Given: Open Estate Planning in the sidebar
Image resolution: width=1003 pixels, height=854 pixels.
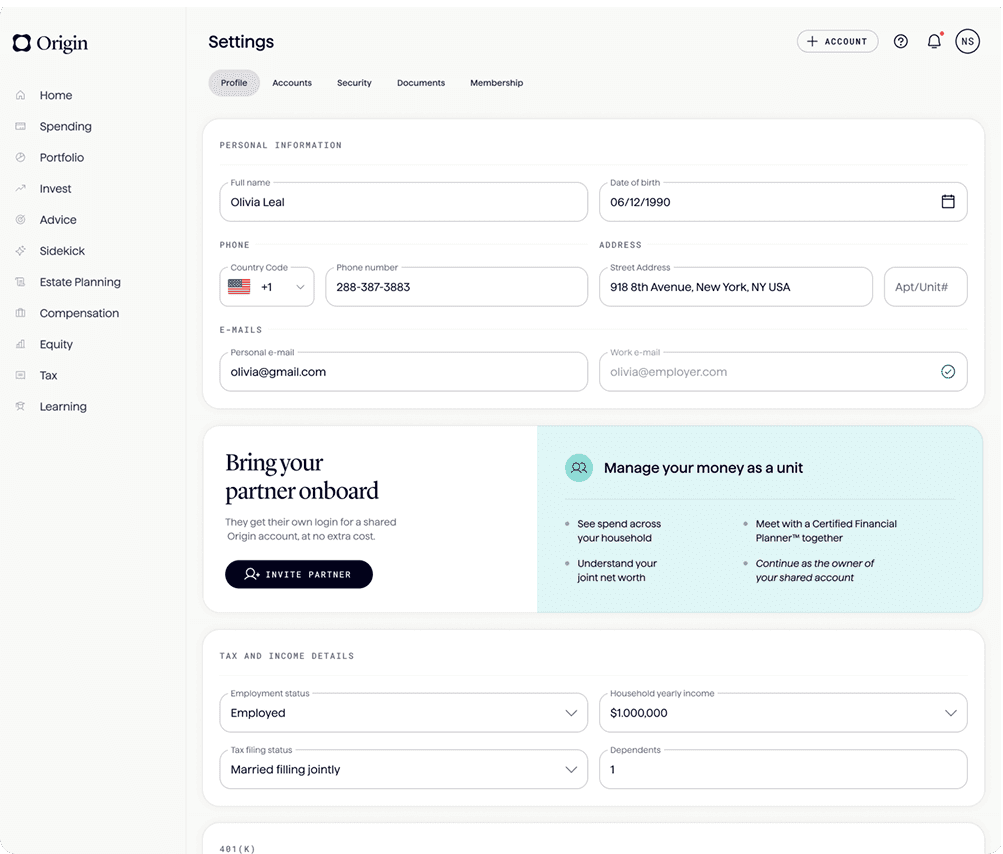Looking at the screenshot, I should coord(80,282).
